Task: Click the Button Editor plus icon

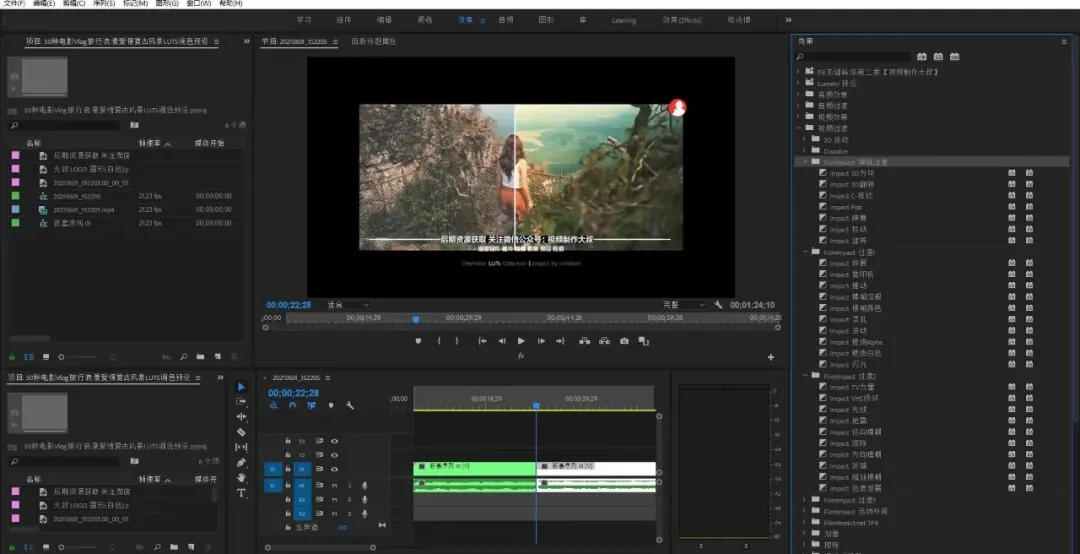Action: click(x=770, y=357)
